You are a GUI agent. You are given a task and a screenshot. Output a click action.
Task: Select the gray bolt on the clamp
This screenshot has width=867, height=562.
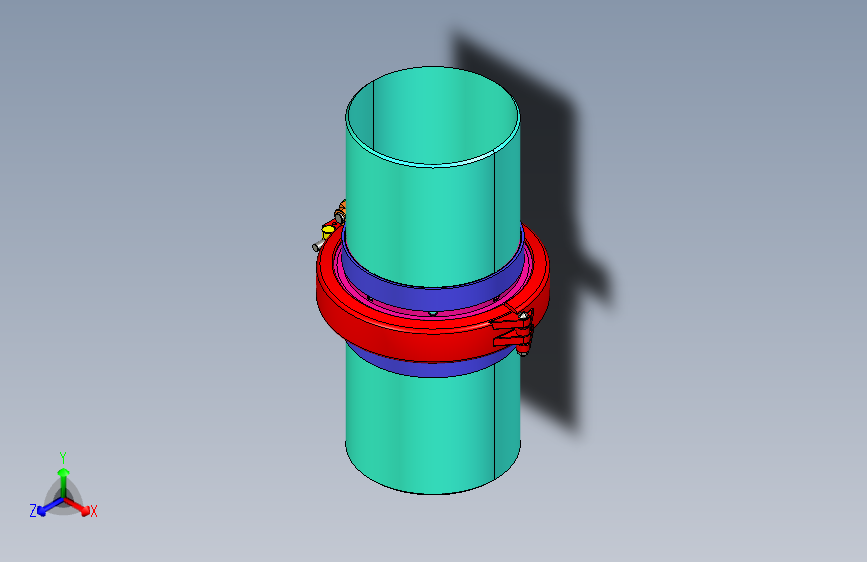click(318, 246)
